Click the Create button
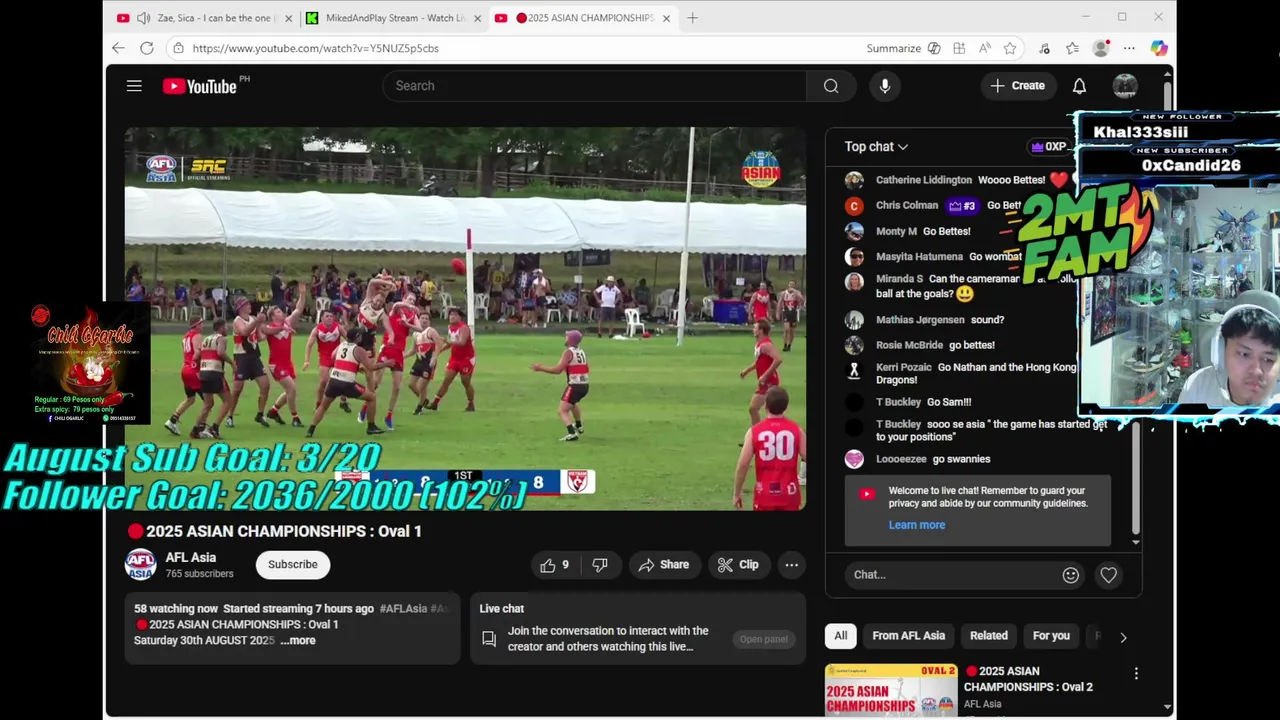 pyautogui.click(x=1018, y=86)
